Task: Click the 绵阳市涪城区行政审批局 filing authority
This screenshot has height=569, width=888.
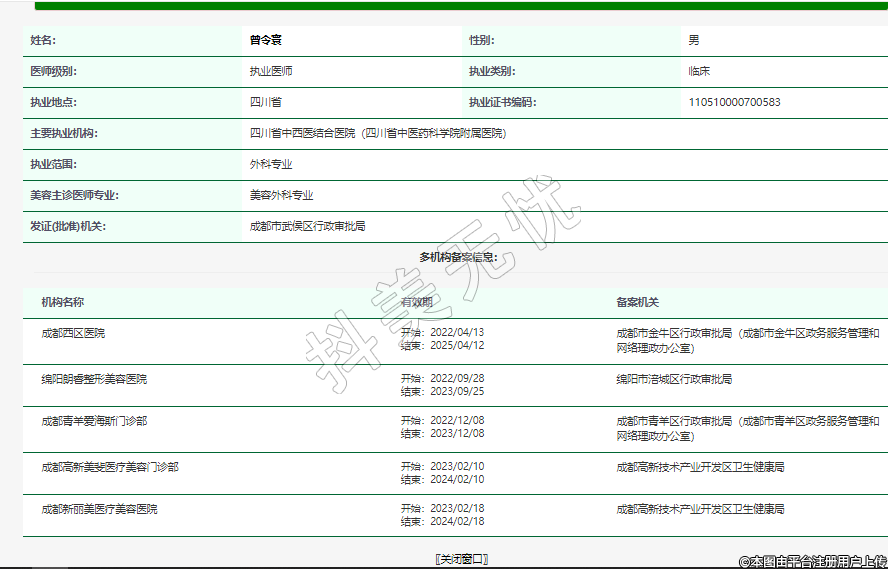Action: click(x=674, y=380)
